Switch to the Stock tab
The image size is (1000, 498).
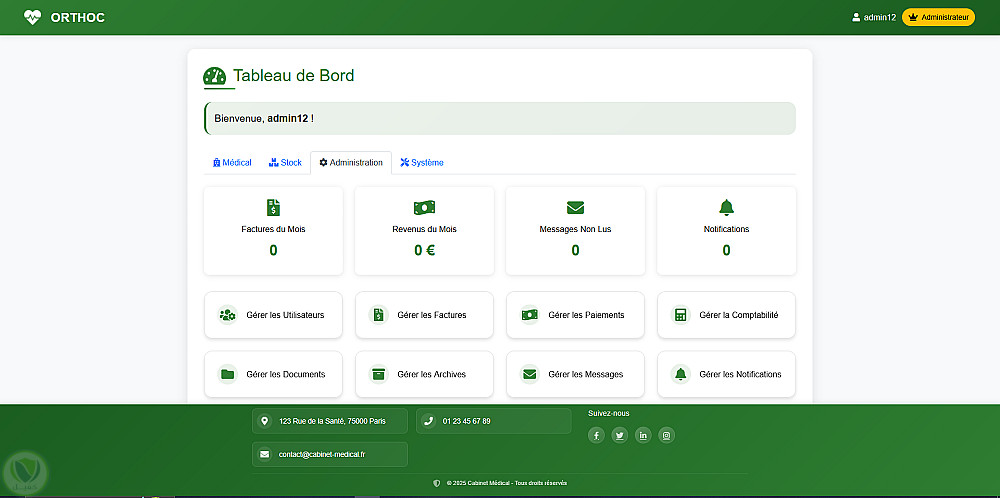tap(285, 163)
